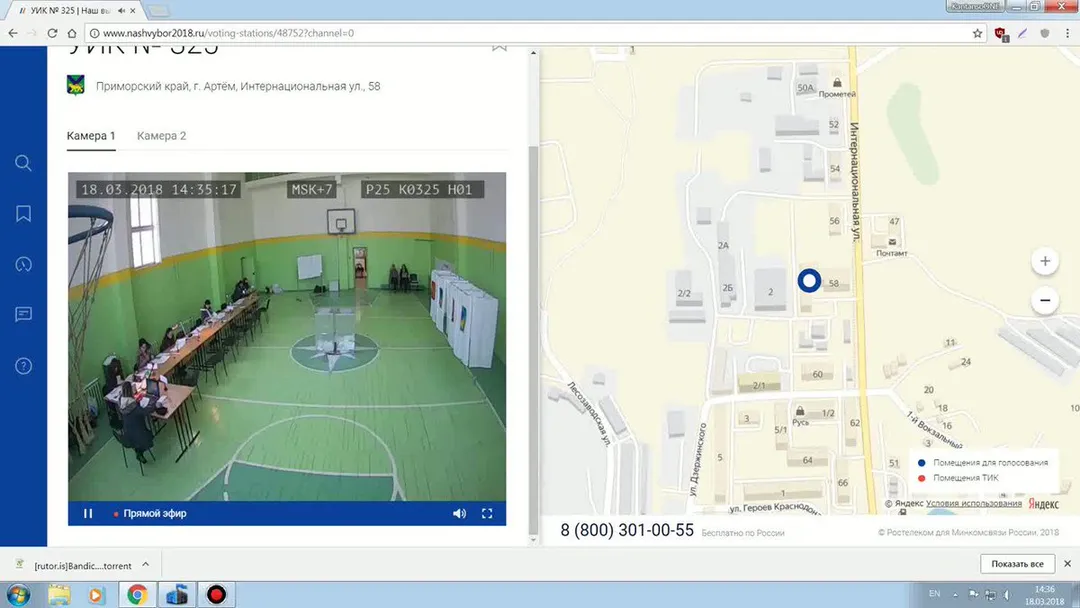
Task: Go to the browser home page
Action: [72, 33]
